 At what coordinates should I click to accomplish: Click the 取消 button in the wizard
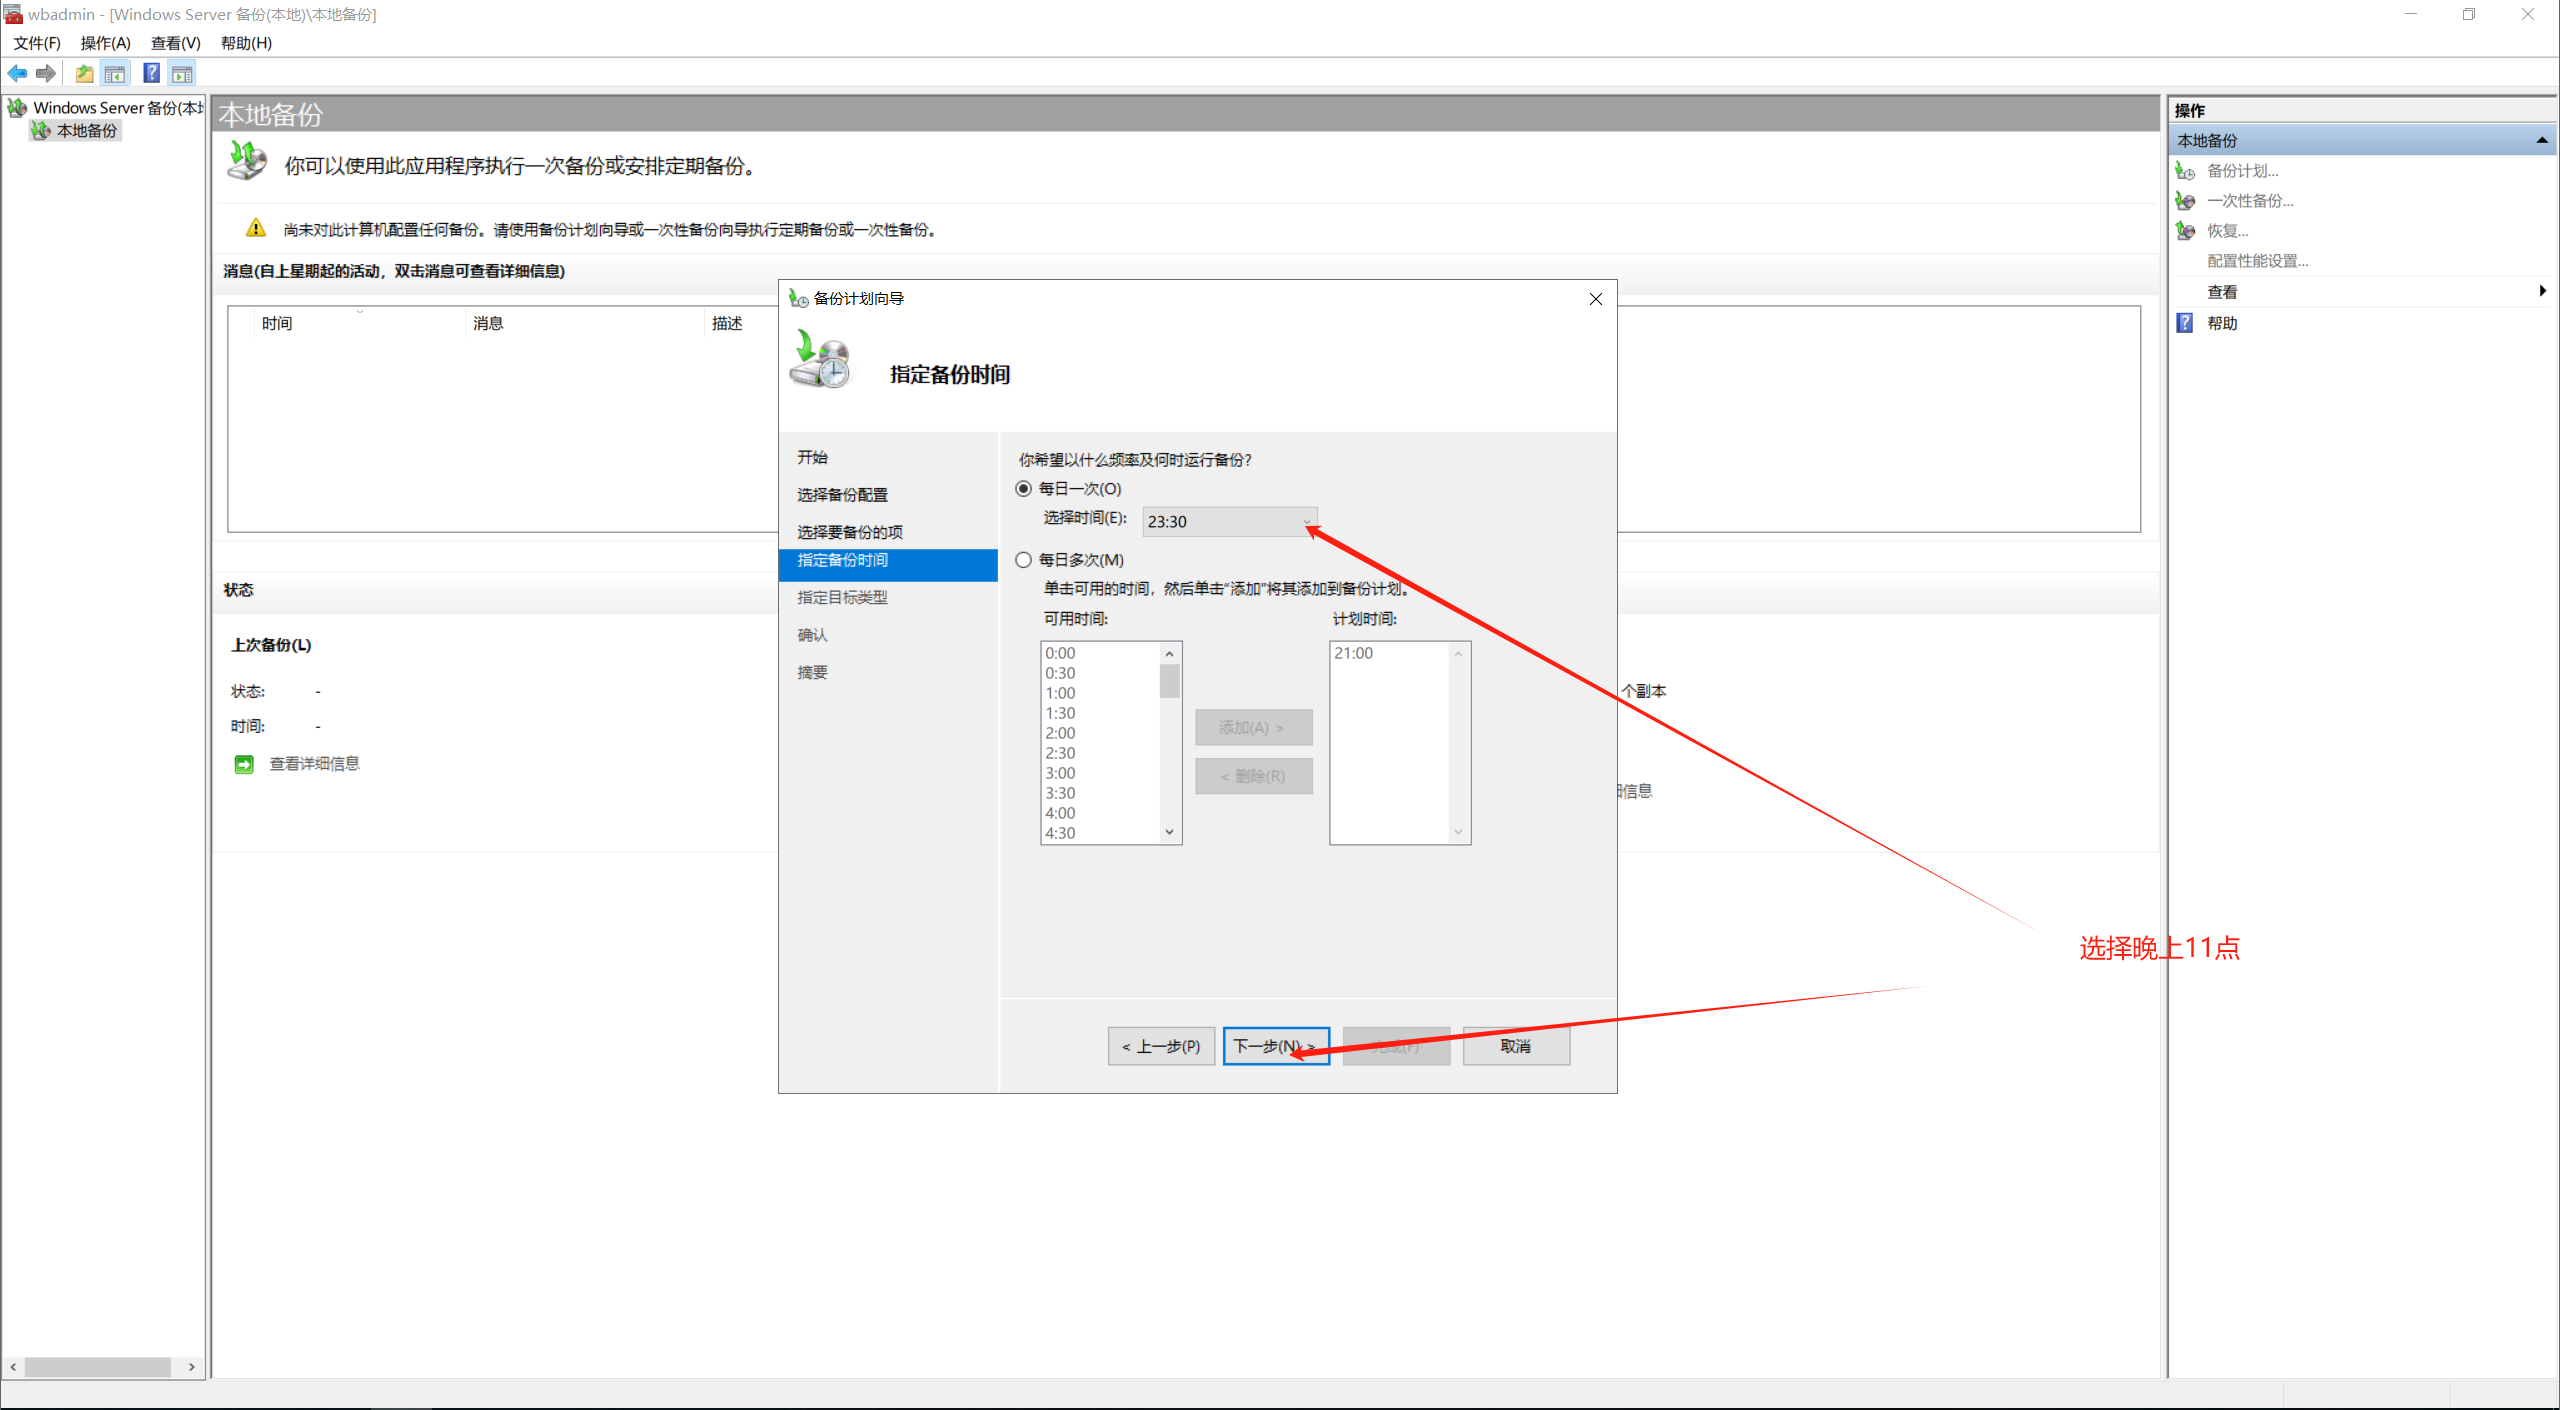click(x=1515, y=1046)
